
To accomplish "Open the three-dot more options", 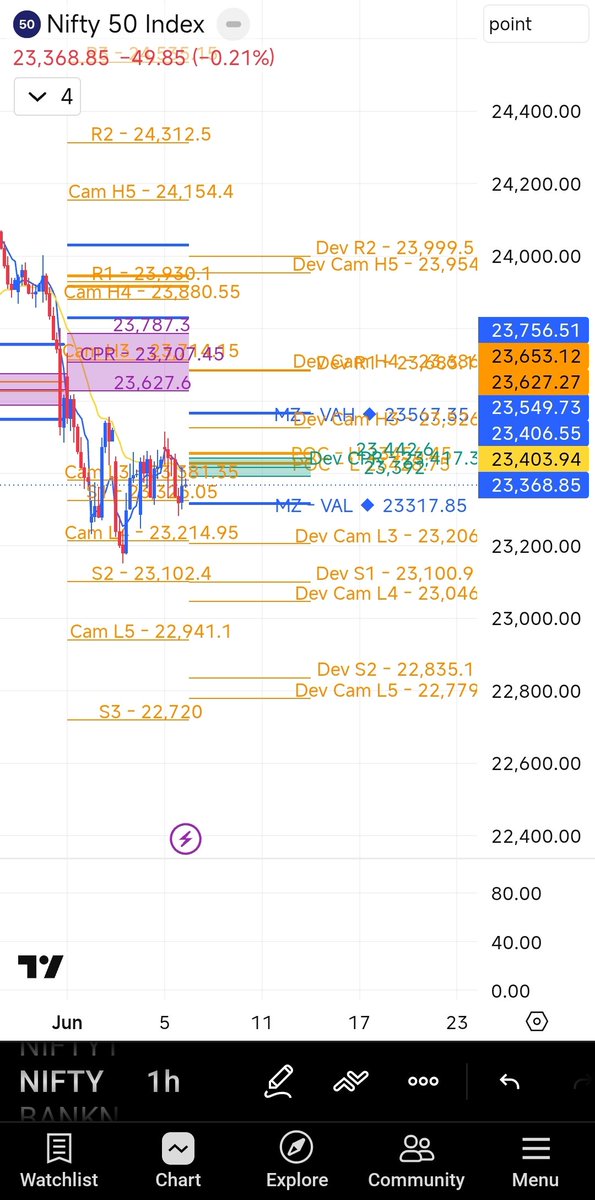I will click(423, 1081).
